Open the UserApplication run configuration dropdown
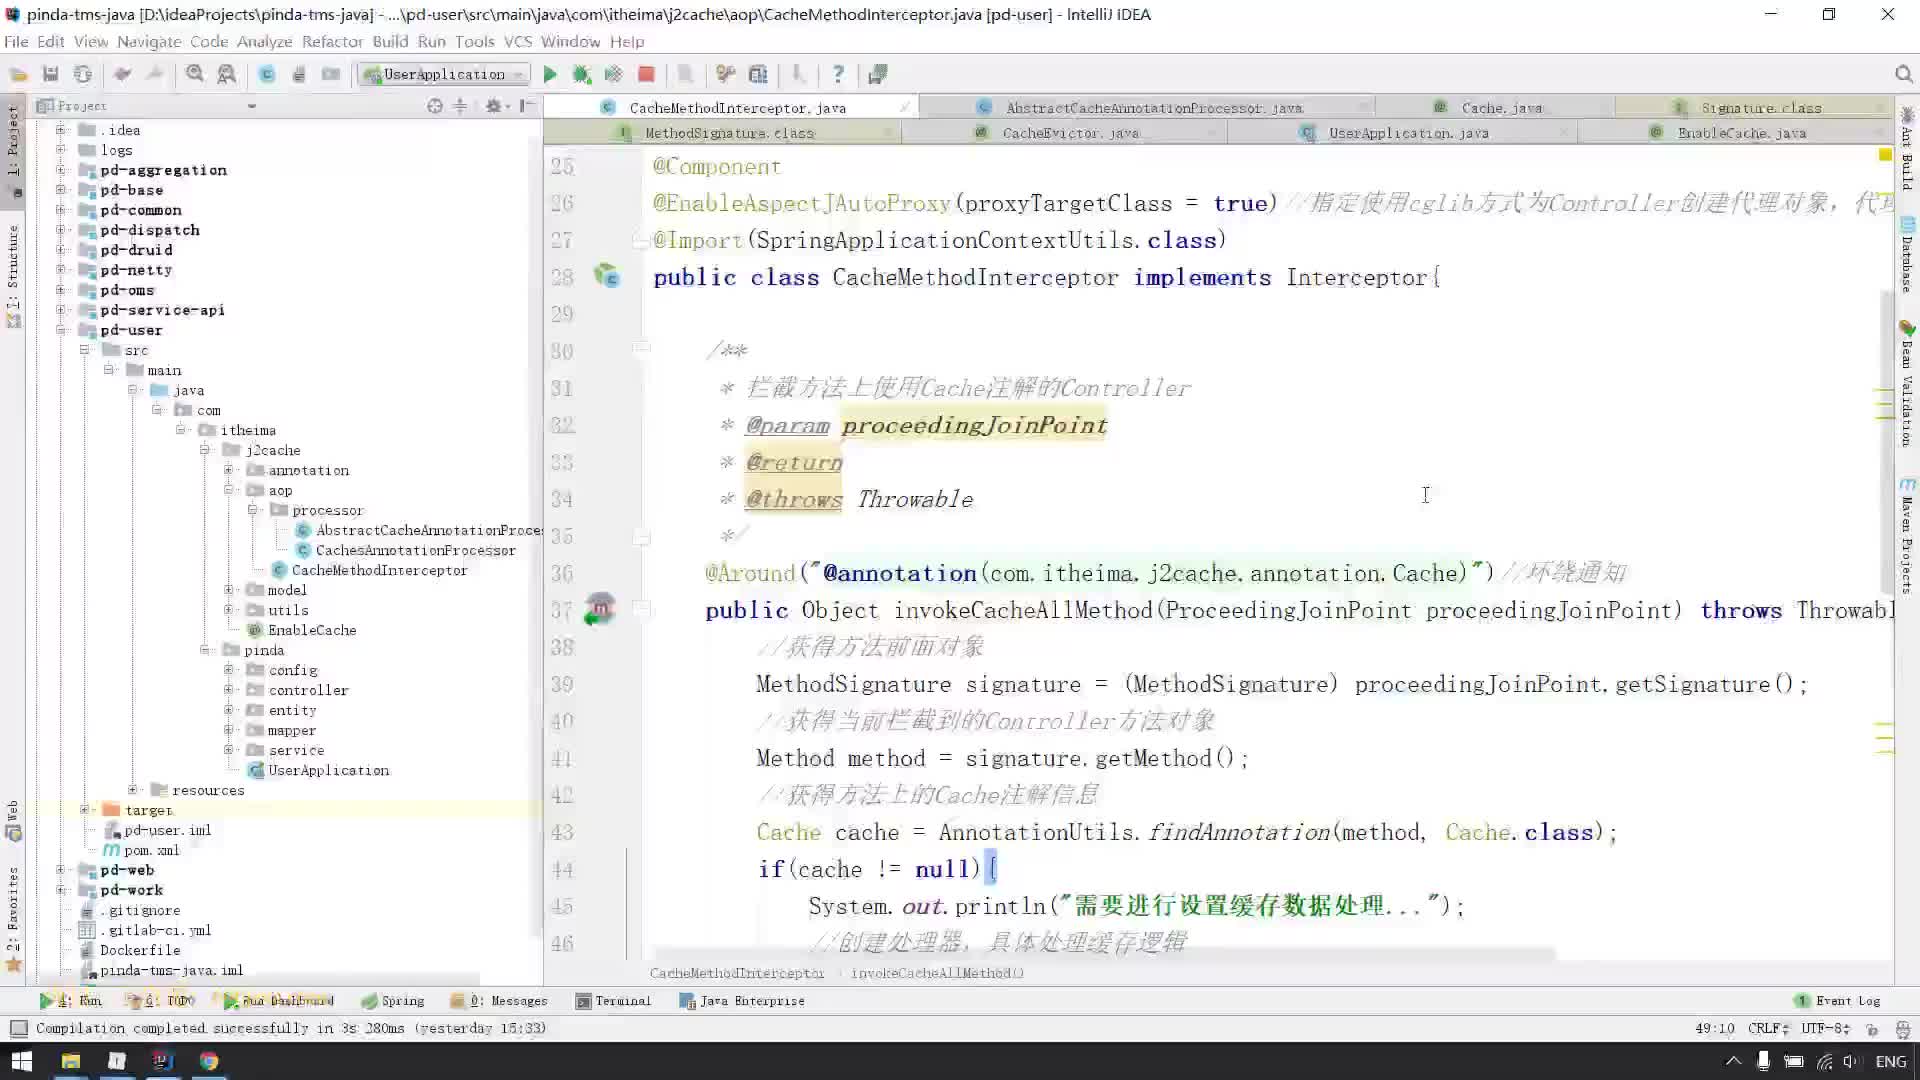This screenshot has height=1080, width=1920. pyautogui.click(x=445, y=74)
